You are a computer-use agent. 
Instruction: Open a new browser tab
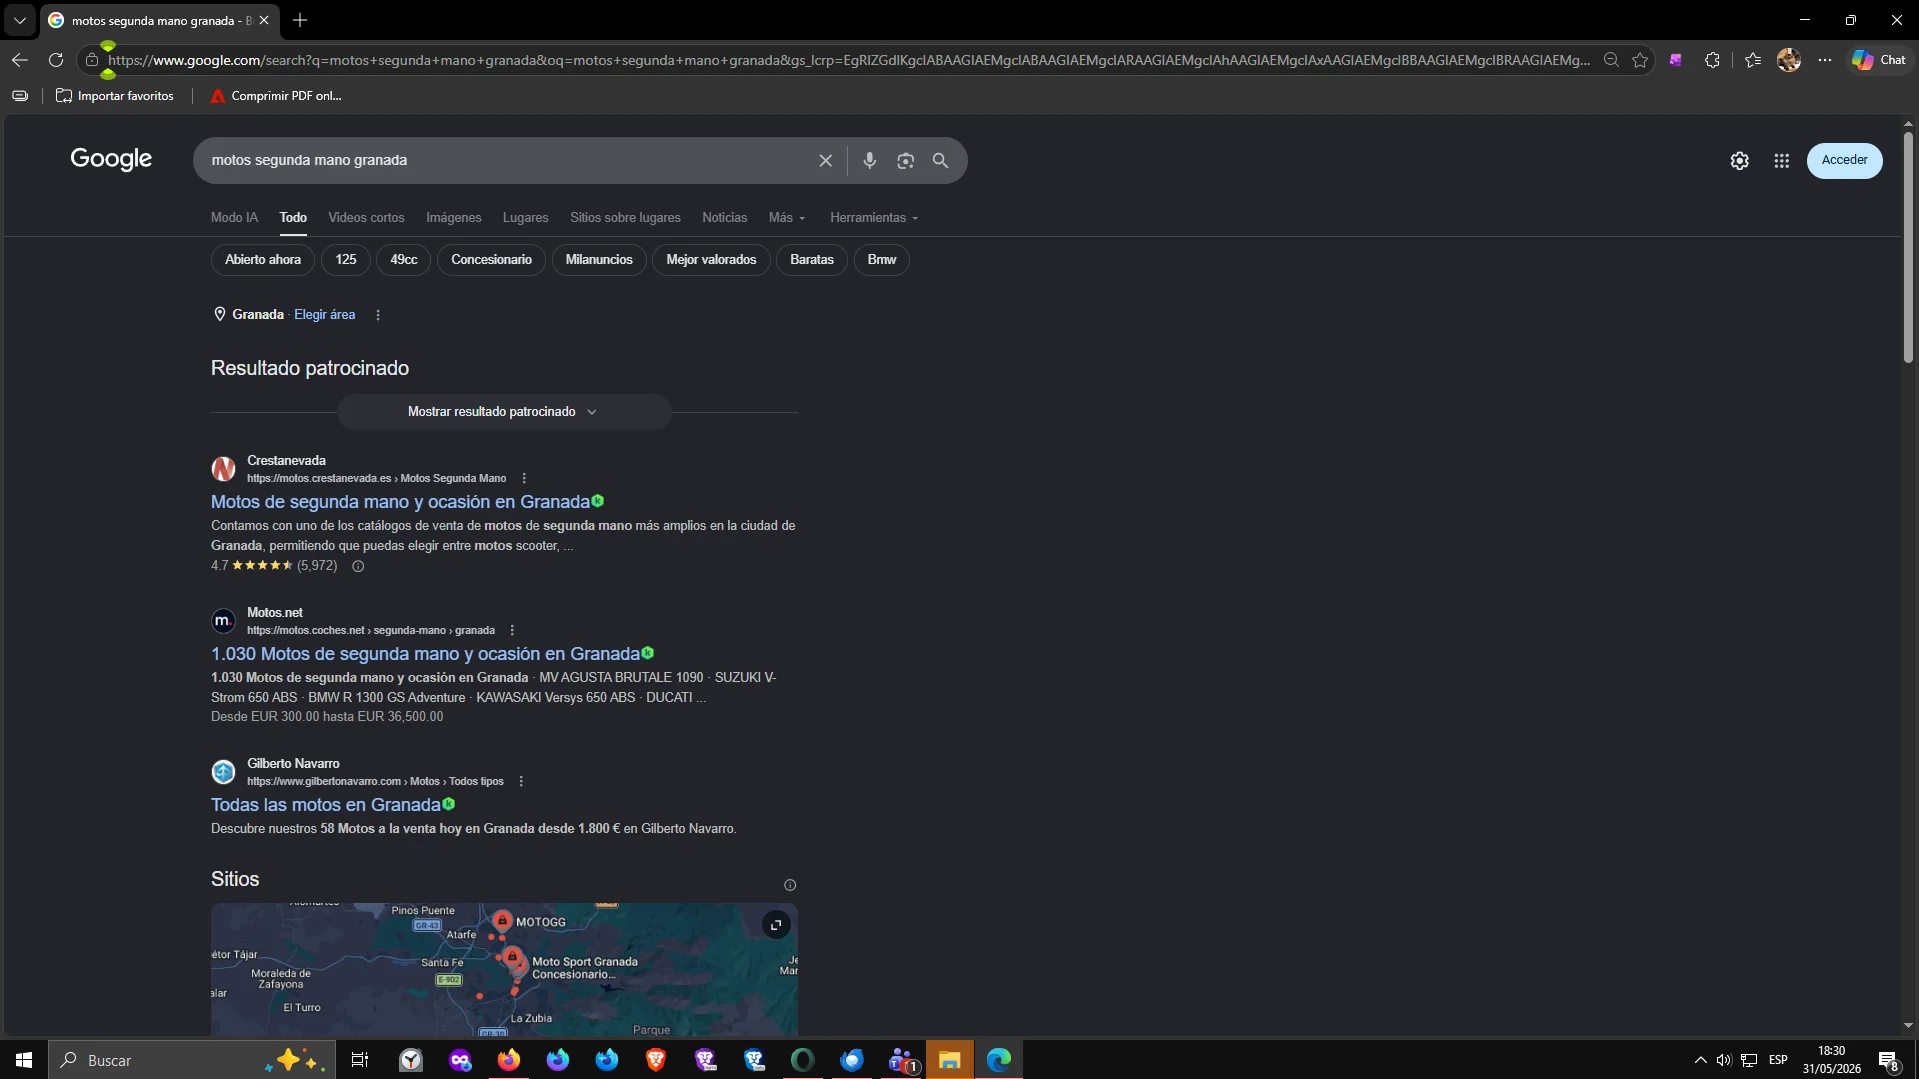(x=300, y=20)
